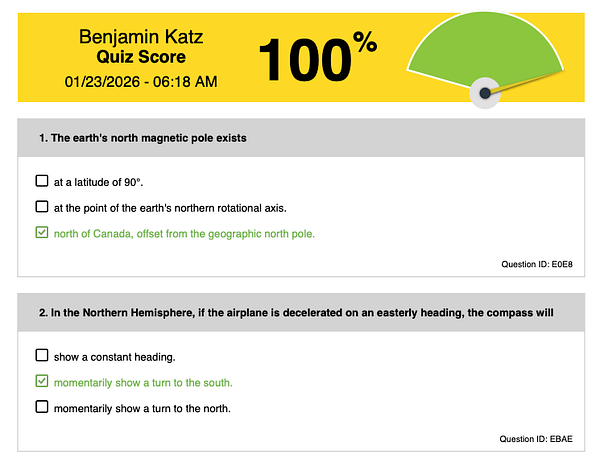The image size is (600, 466).
Task: Toggle the 'turn to the south' checkbox
Action: [41, 381]
